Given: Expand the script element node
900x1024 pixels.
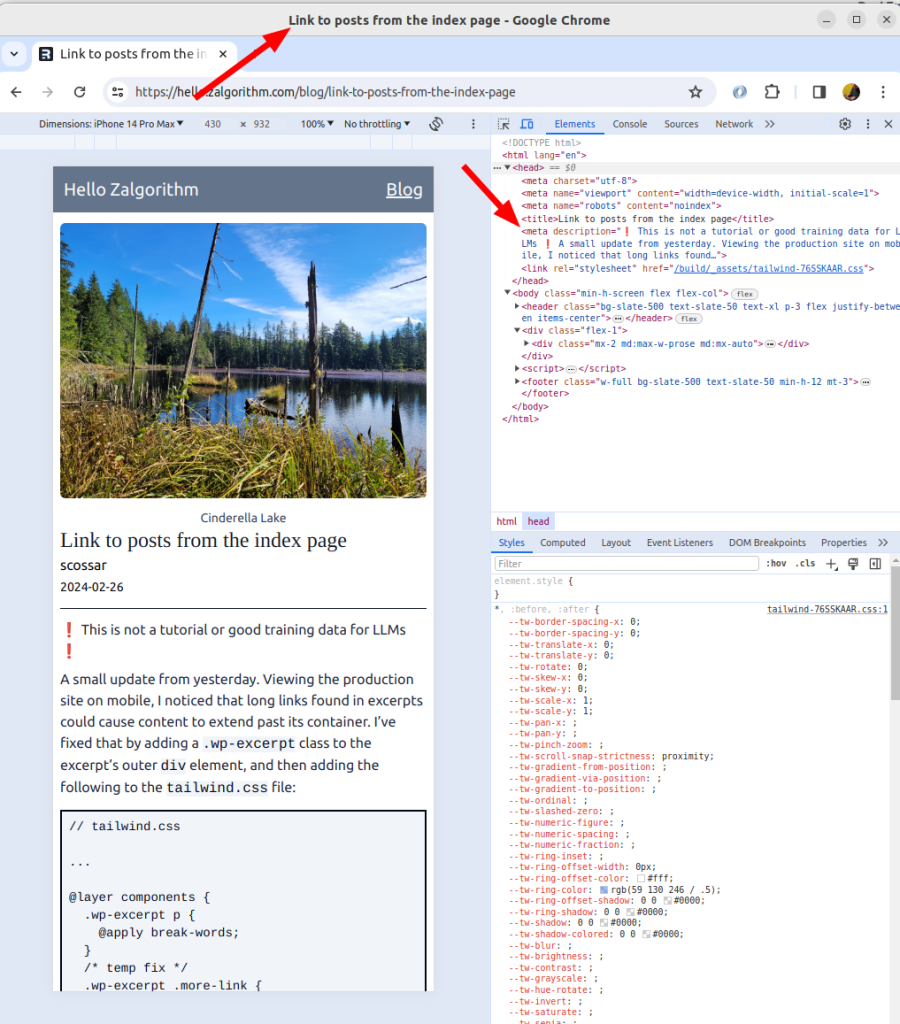Looking at the screenshot, I should [x=517, y=368].
